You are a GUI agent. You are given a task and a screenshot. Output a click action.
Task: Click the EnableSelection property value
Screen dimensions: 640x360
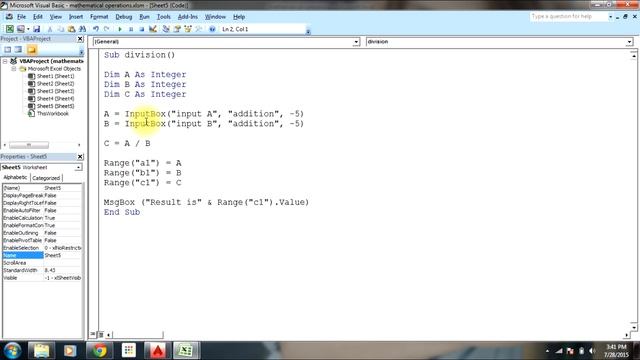pos(62,248)
